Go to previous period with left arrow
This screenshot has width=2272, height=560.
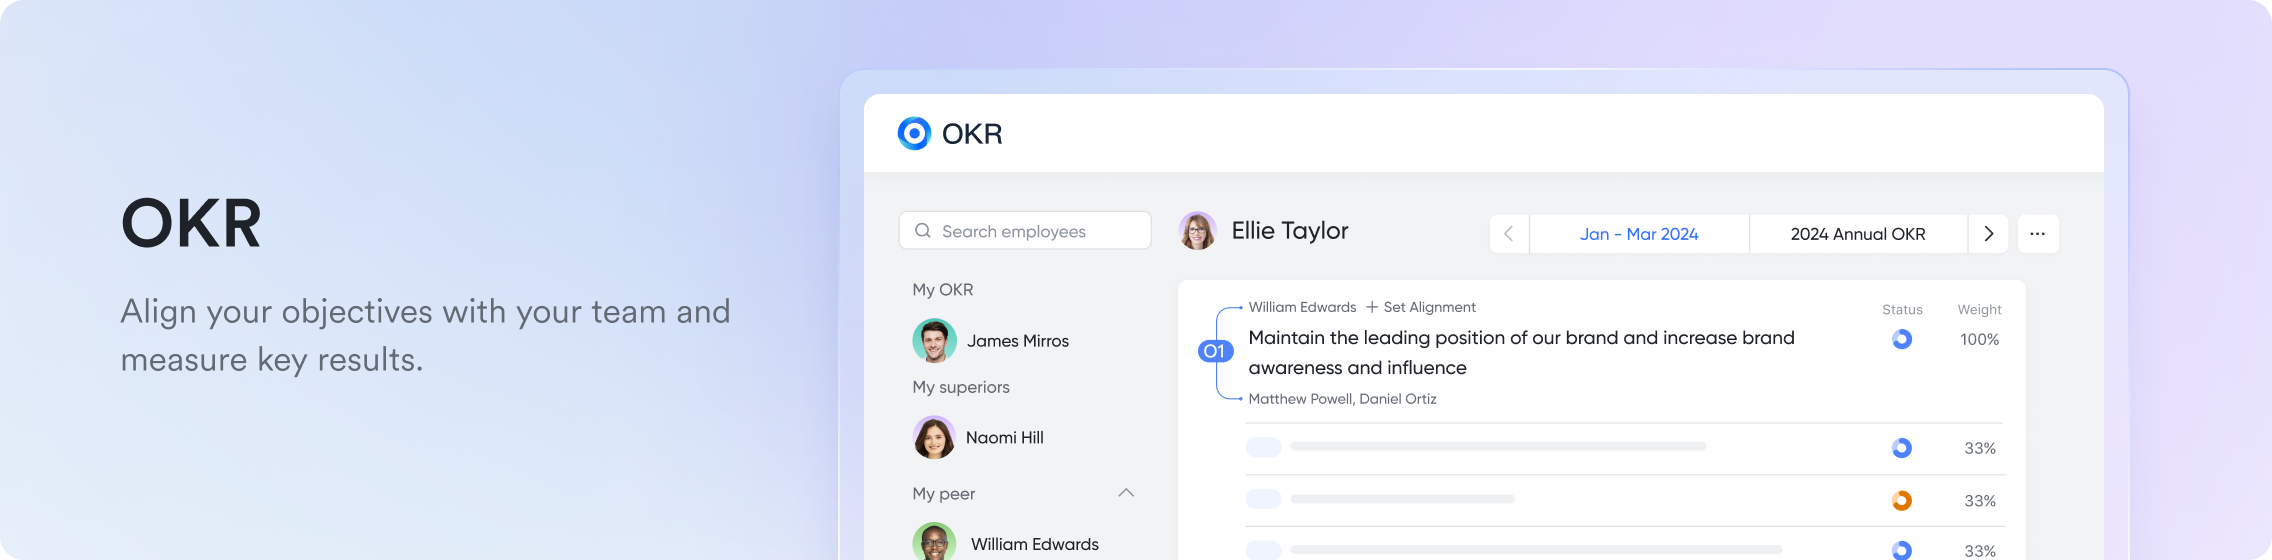point(1509,234)
